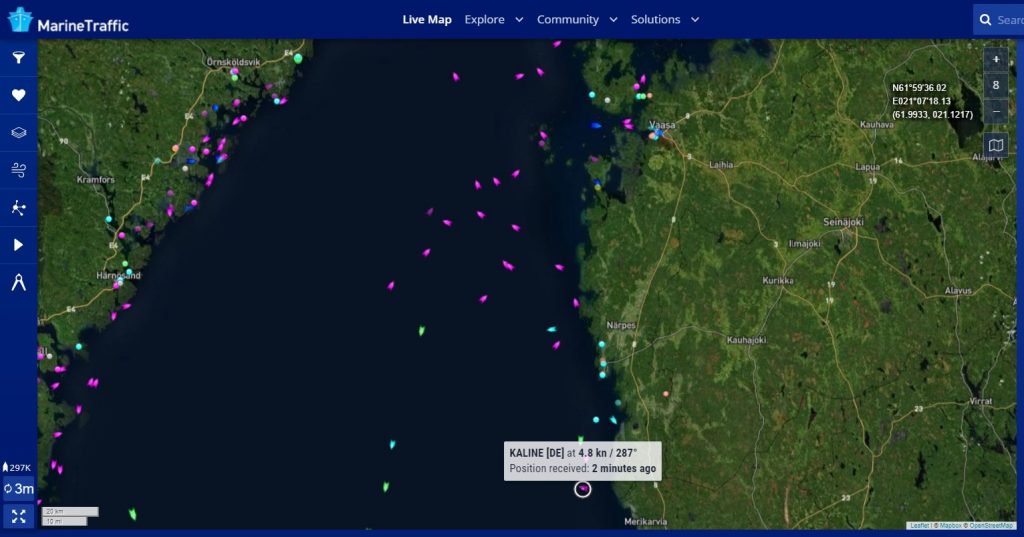Viewport: 1024px width, 537px height.
Task: Select the circled KALINE vessel marker
Action: (x=583, y=488)
